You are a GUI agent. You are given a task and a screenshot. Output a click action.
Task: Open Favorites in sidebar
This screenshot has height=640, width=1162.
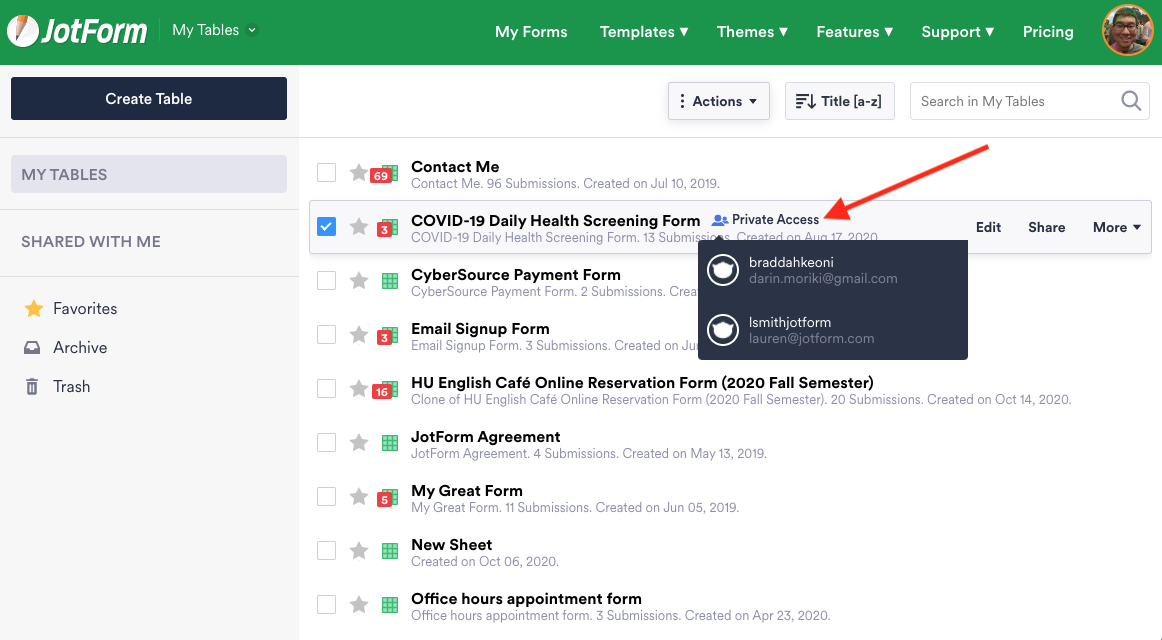[71, 308]
